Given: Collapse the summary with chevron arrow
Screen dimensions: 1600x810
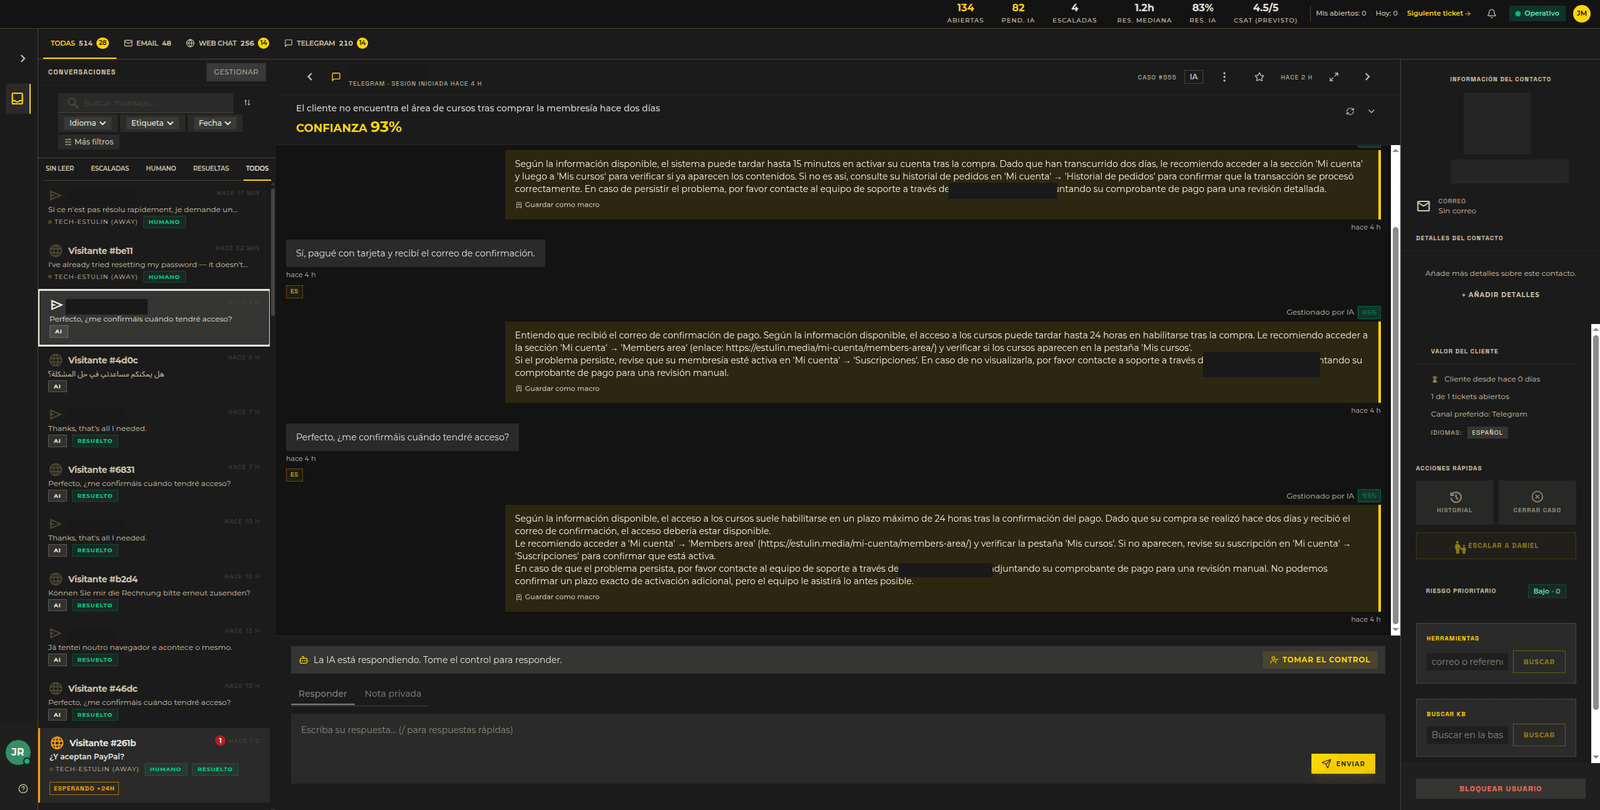Looking at the screenshot, I should tap(1371, 111).
